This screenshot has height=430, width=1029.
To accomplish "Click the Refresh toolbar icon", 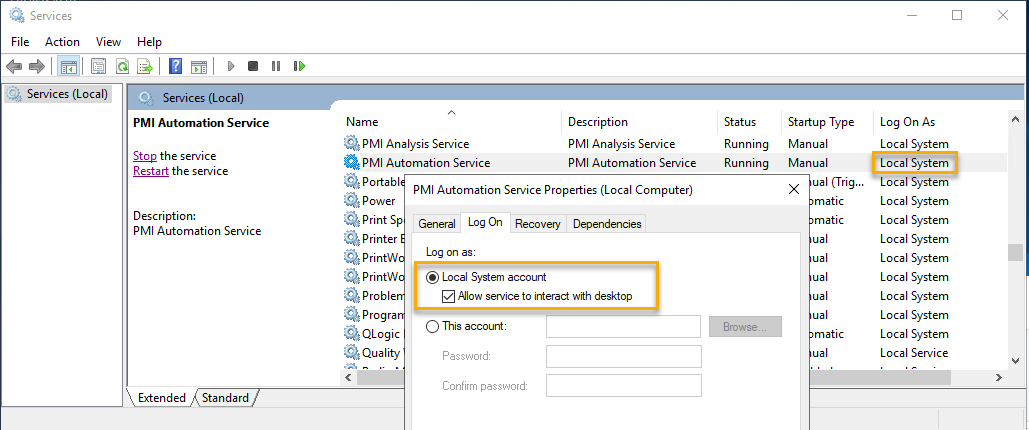I will tap(122, 66).
